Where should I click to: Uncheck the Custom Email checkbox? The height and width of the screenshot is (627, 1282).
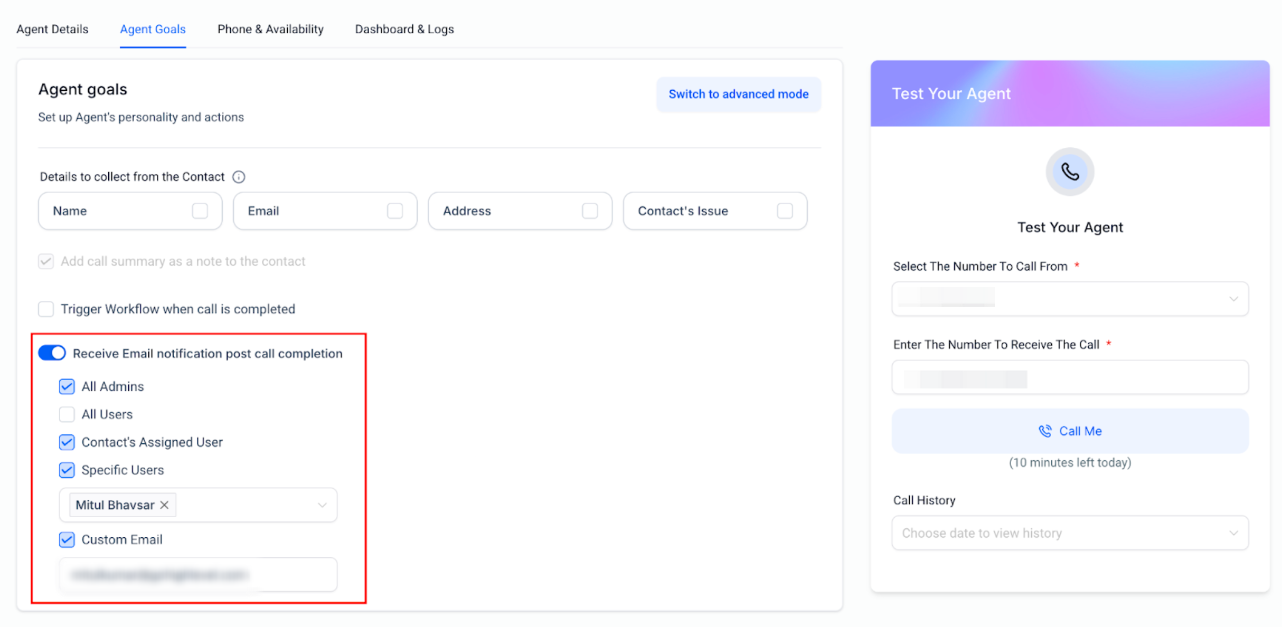pos(67,539)
